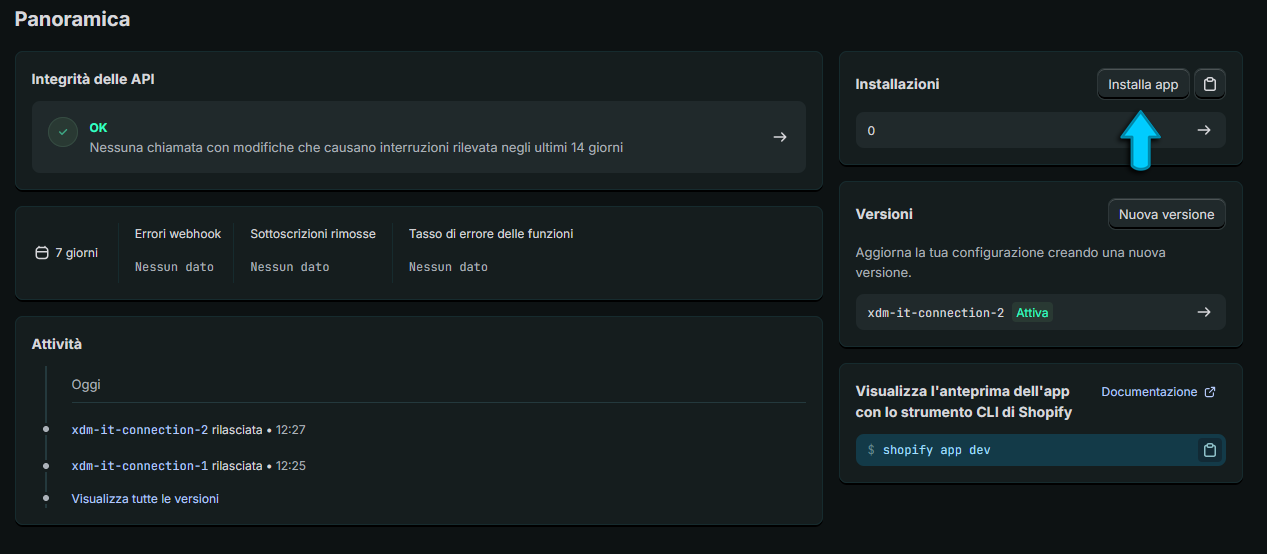Open the xdm-it-connection-2 rilasciata activity entry
The width and height of the screenshot is (1267, 554).
click(x=188, y=430)
